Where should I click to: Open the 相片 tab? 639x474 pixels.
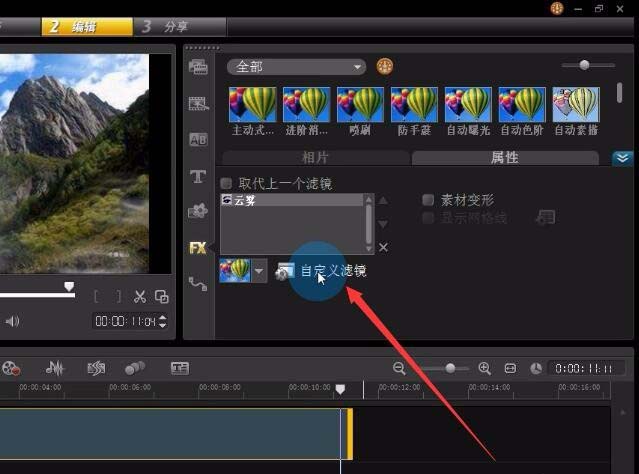[x=315, y=158]
